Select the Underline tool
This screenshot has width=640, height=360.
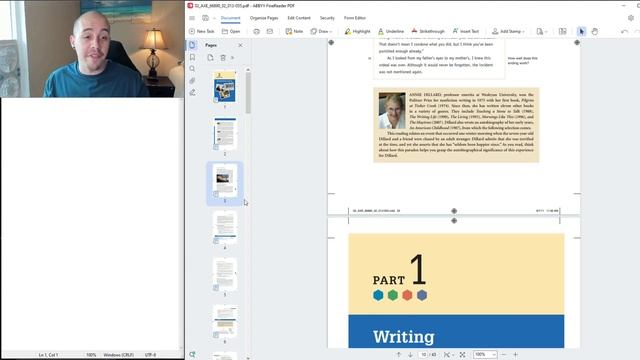click(391, 31)
